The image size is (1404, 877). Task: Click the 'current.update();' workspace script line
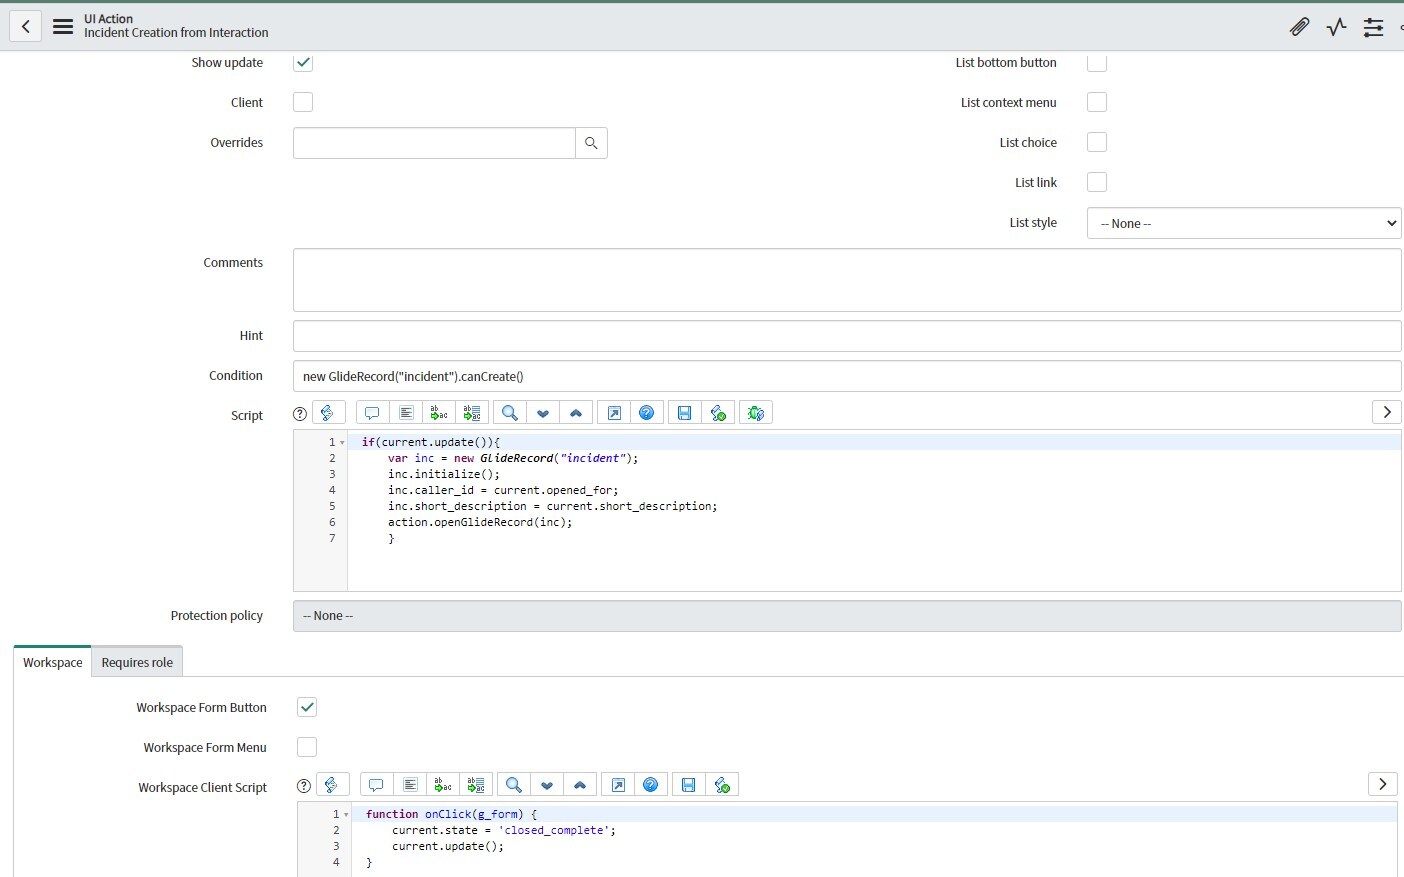448,846
